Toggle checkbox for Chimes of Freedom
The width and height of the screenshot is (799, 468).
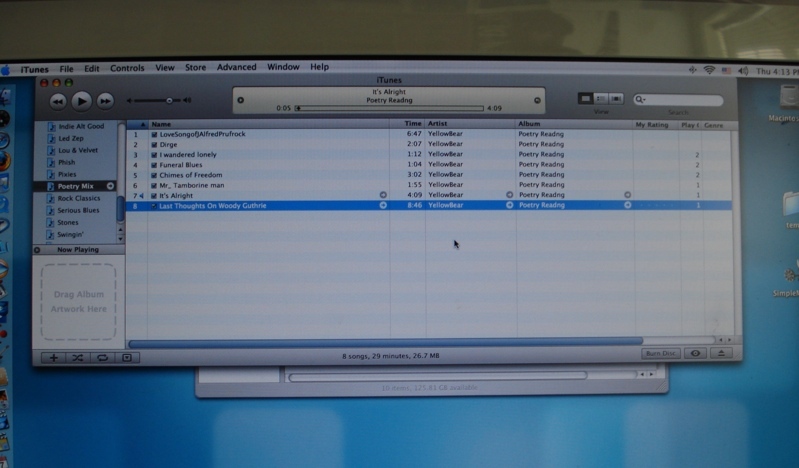[x=154, y=175]
